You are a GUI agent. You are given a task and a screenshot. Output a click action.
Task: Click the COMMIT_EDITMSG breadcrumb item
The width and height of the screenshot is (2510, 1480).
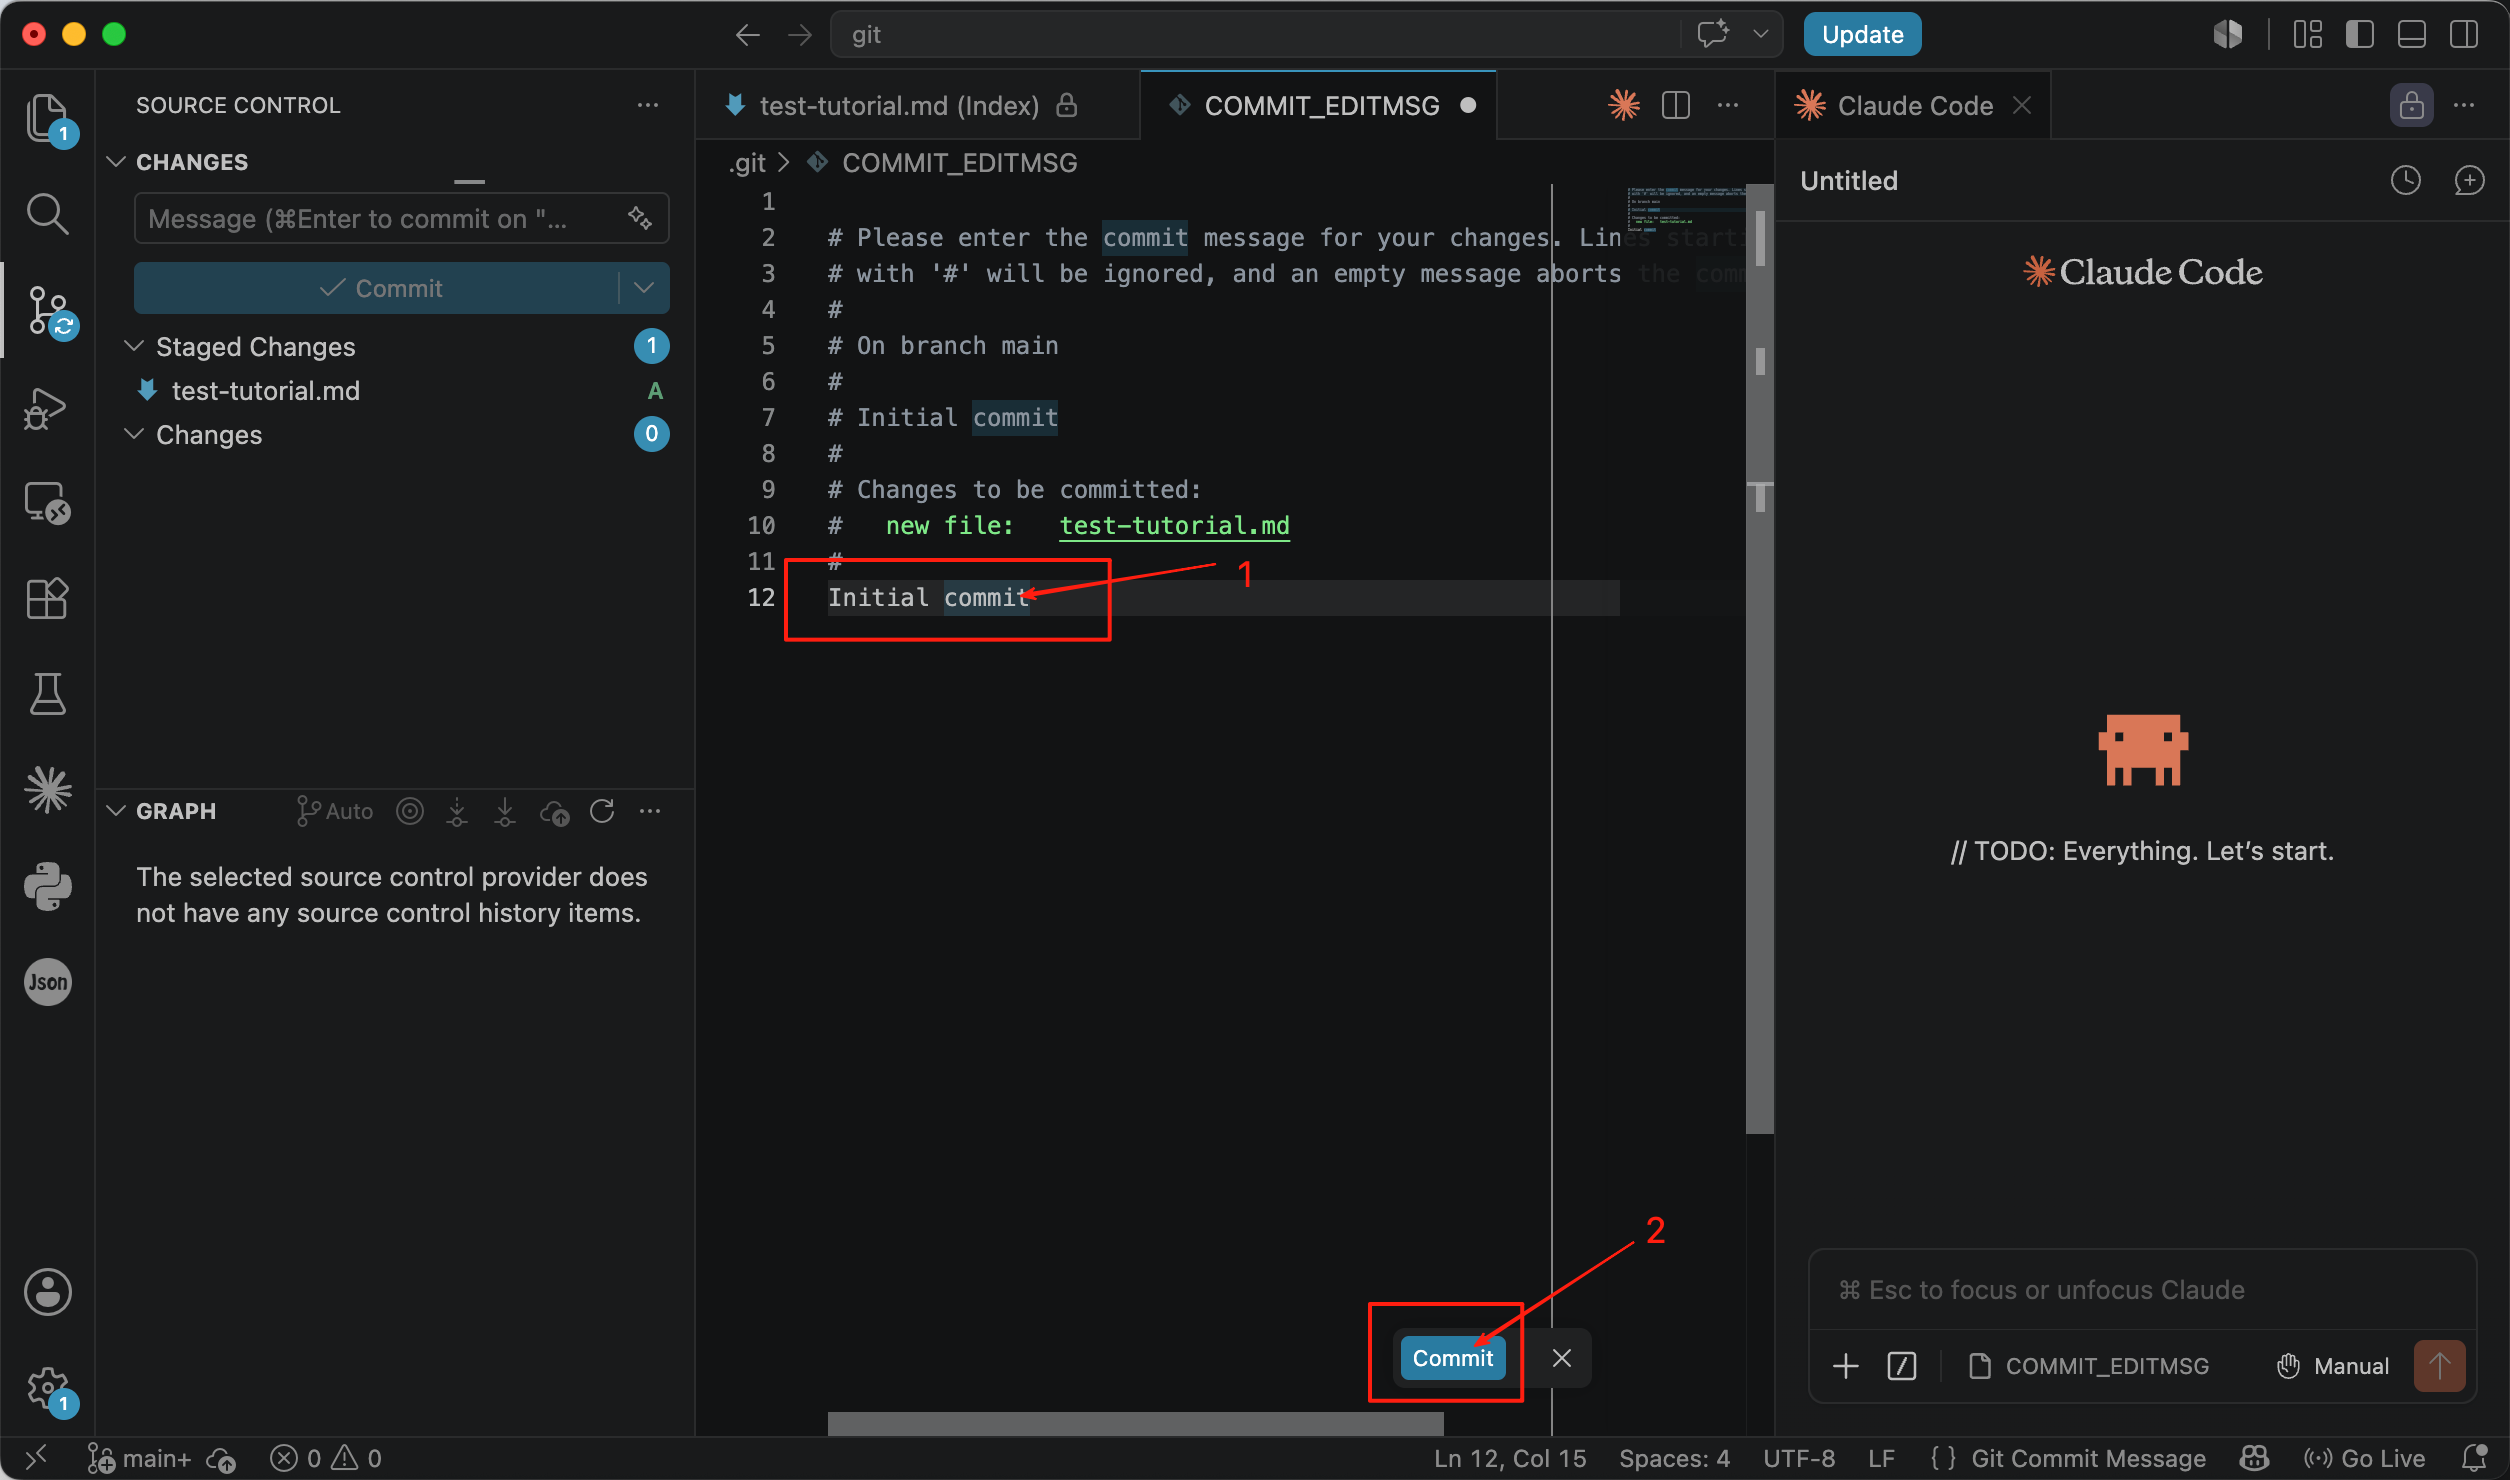coord(959,163)
